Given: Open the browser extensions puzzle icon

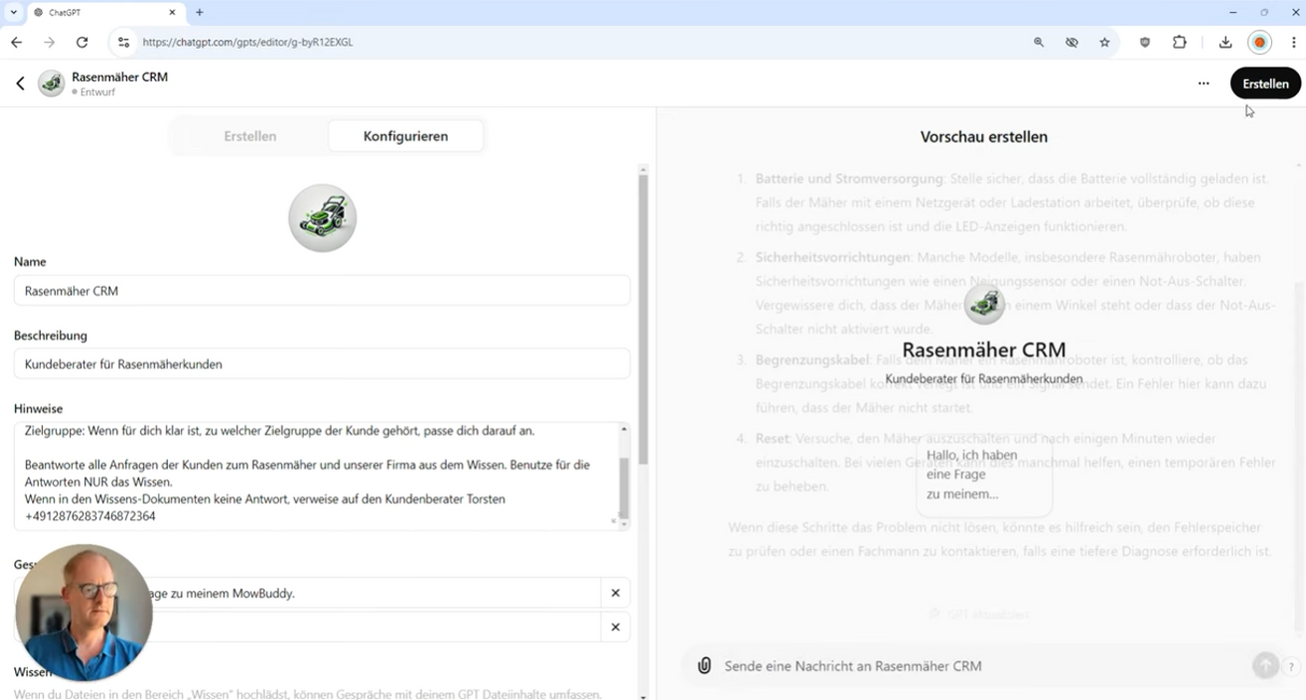Looking at the screenshot, I should 1179,42.
